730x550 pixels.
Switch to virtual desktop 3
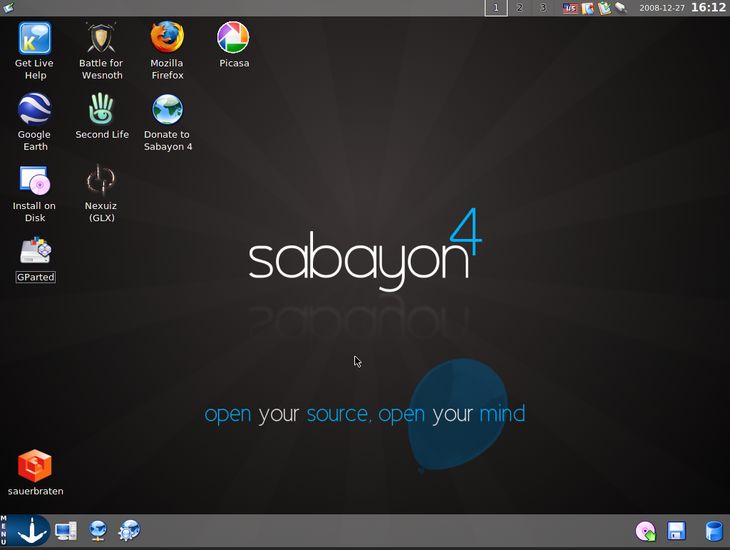click(x=543, y=8)
